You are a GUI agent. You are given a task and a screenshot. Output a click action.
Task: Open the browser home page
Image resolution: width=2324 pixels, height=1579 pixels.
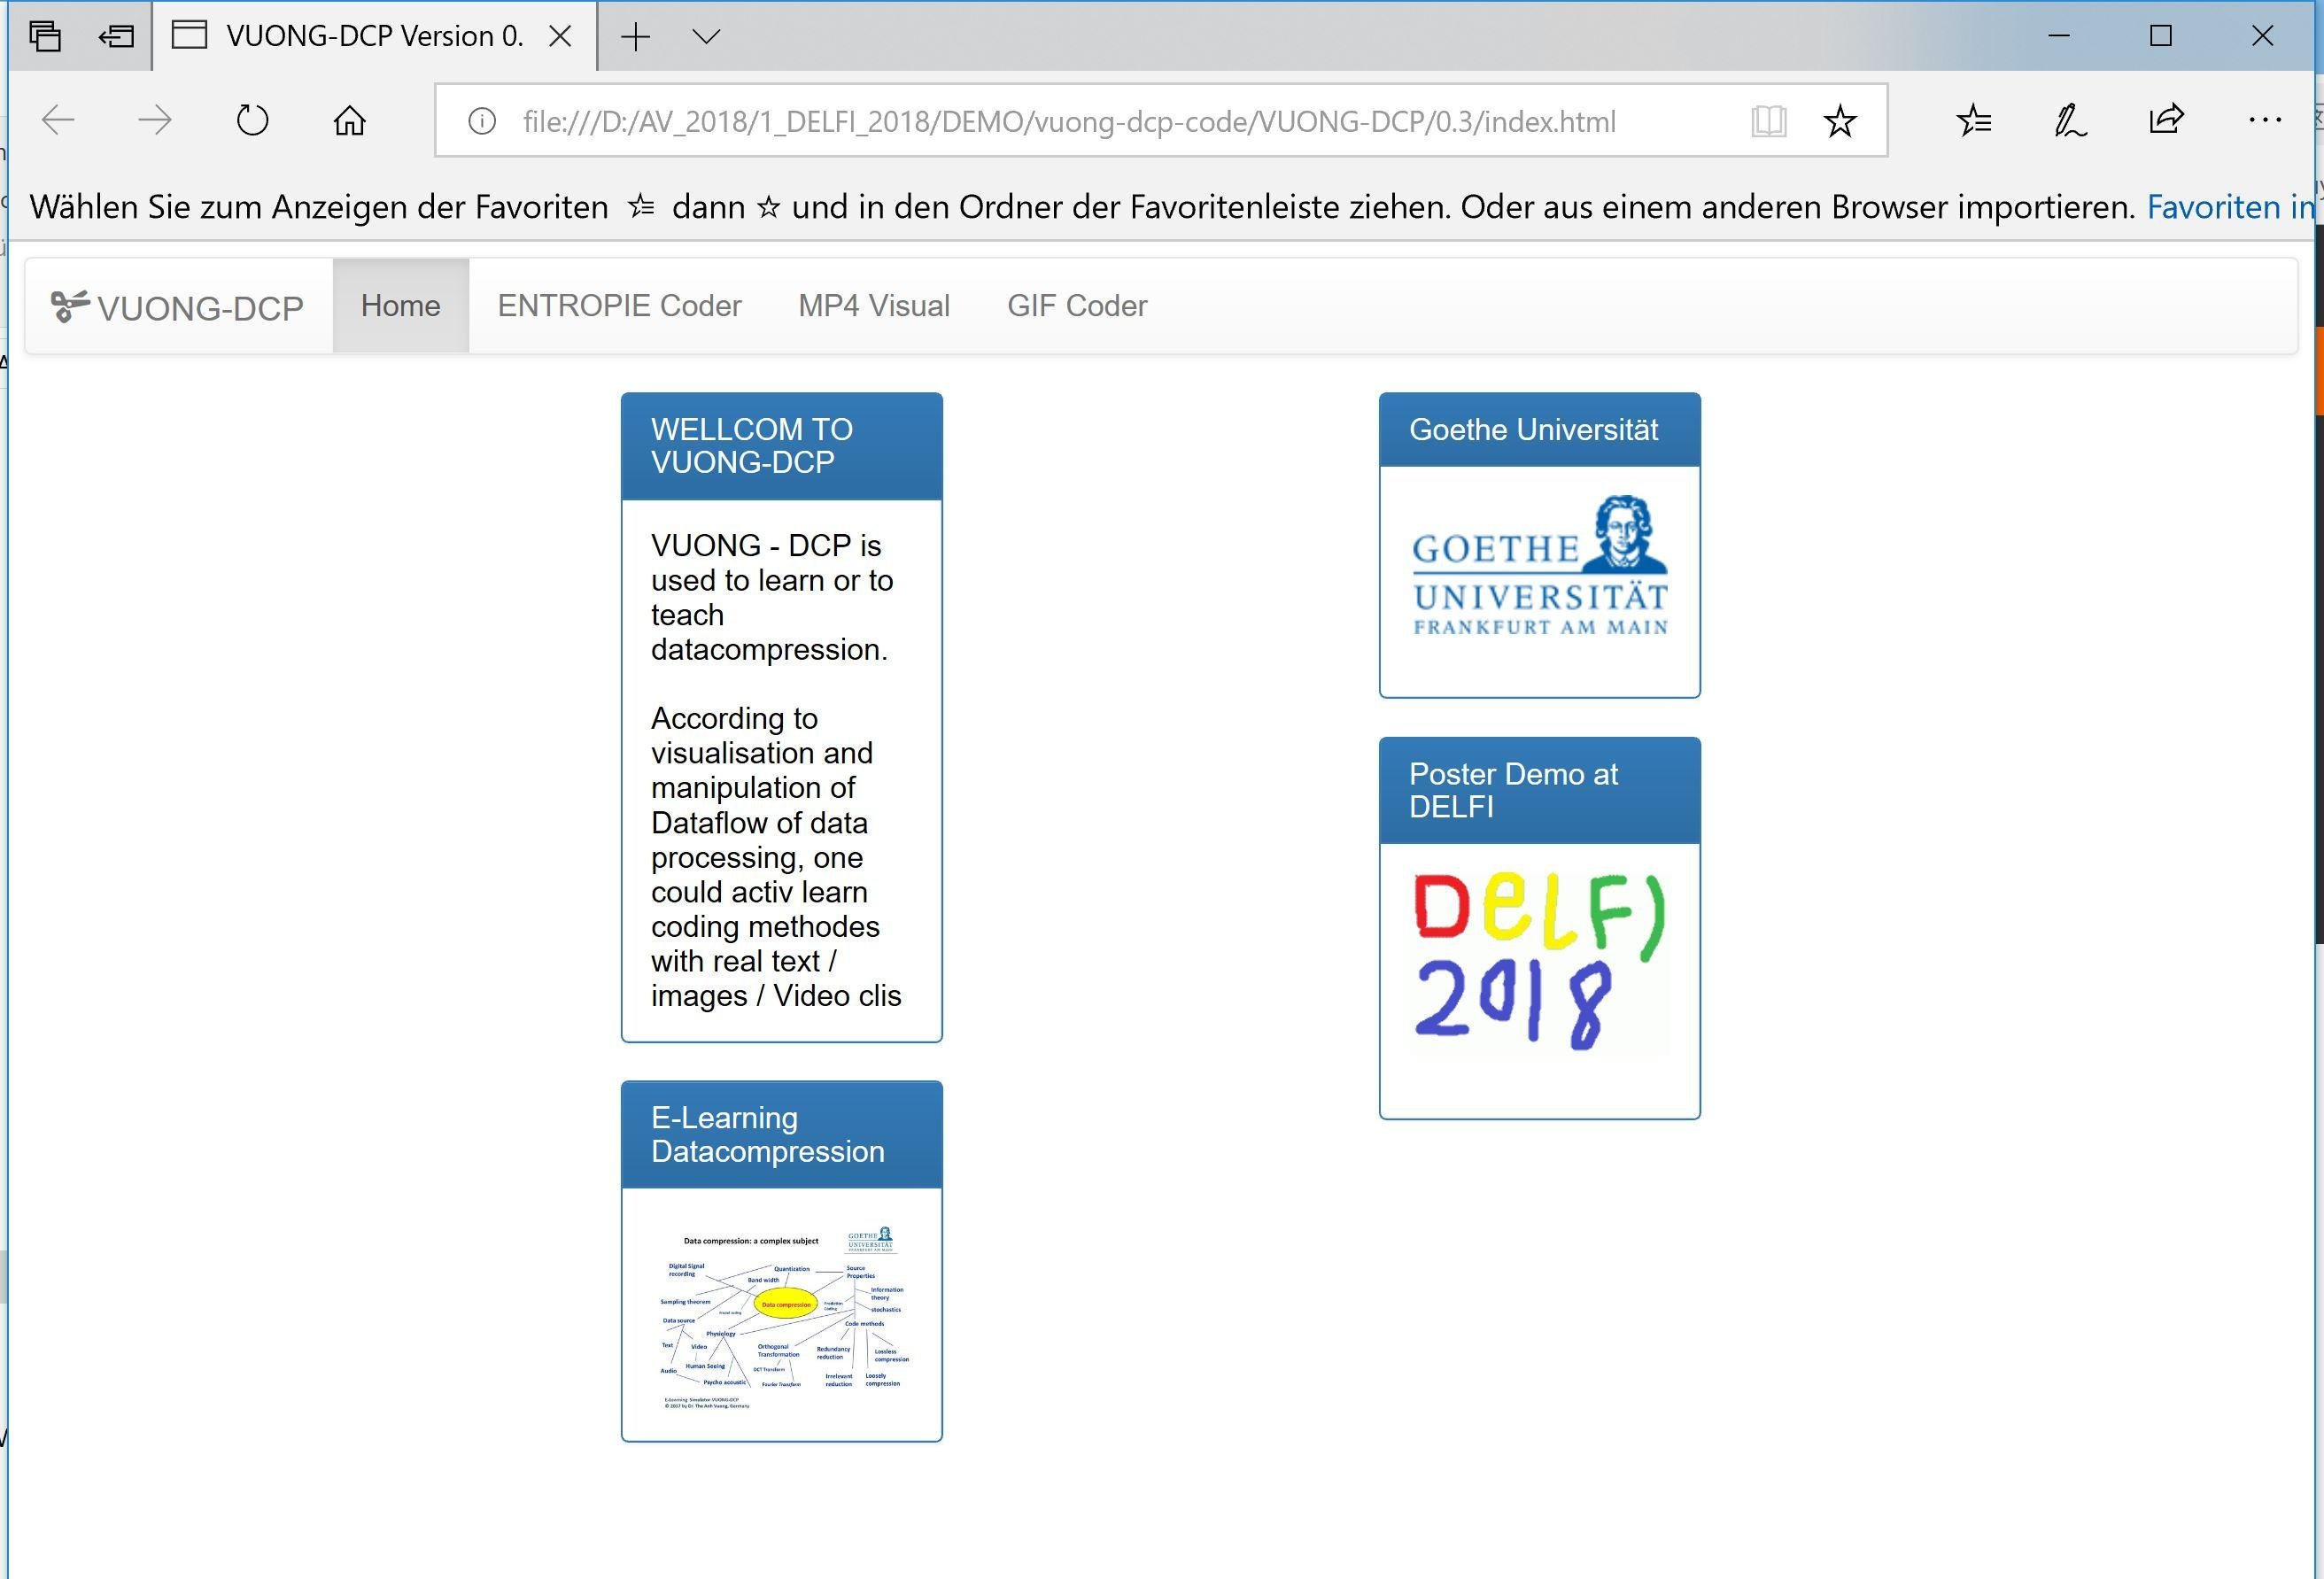point(348,120)
